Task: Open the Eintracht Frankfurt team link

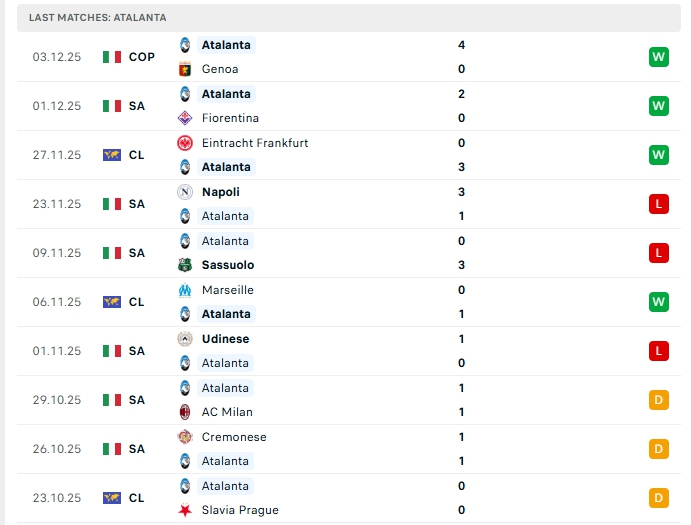Action: pyautogui.click(x=255, y=143)
